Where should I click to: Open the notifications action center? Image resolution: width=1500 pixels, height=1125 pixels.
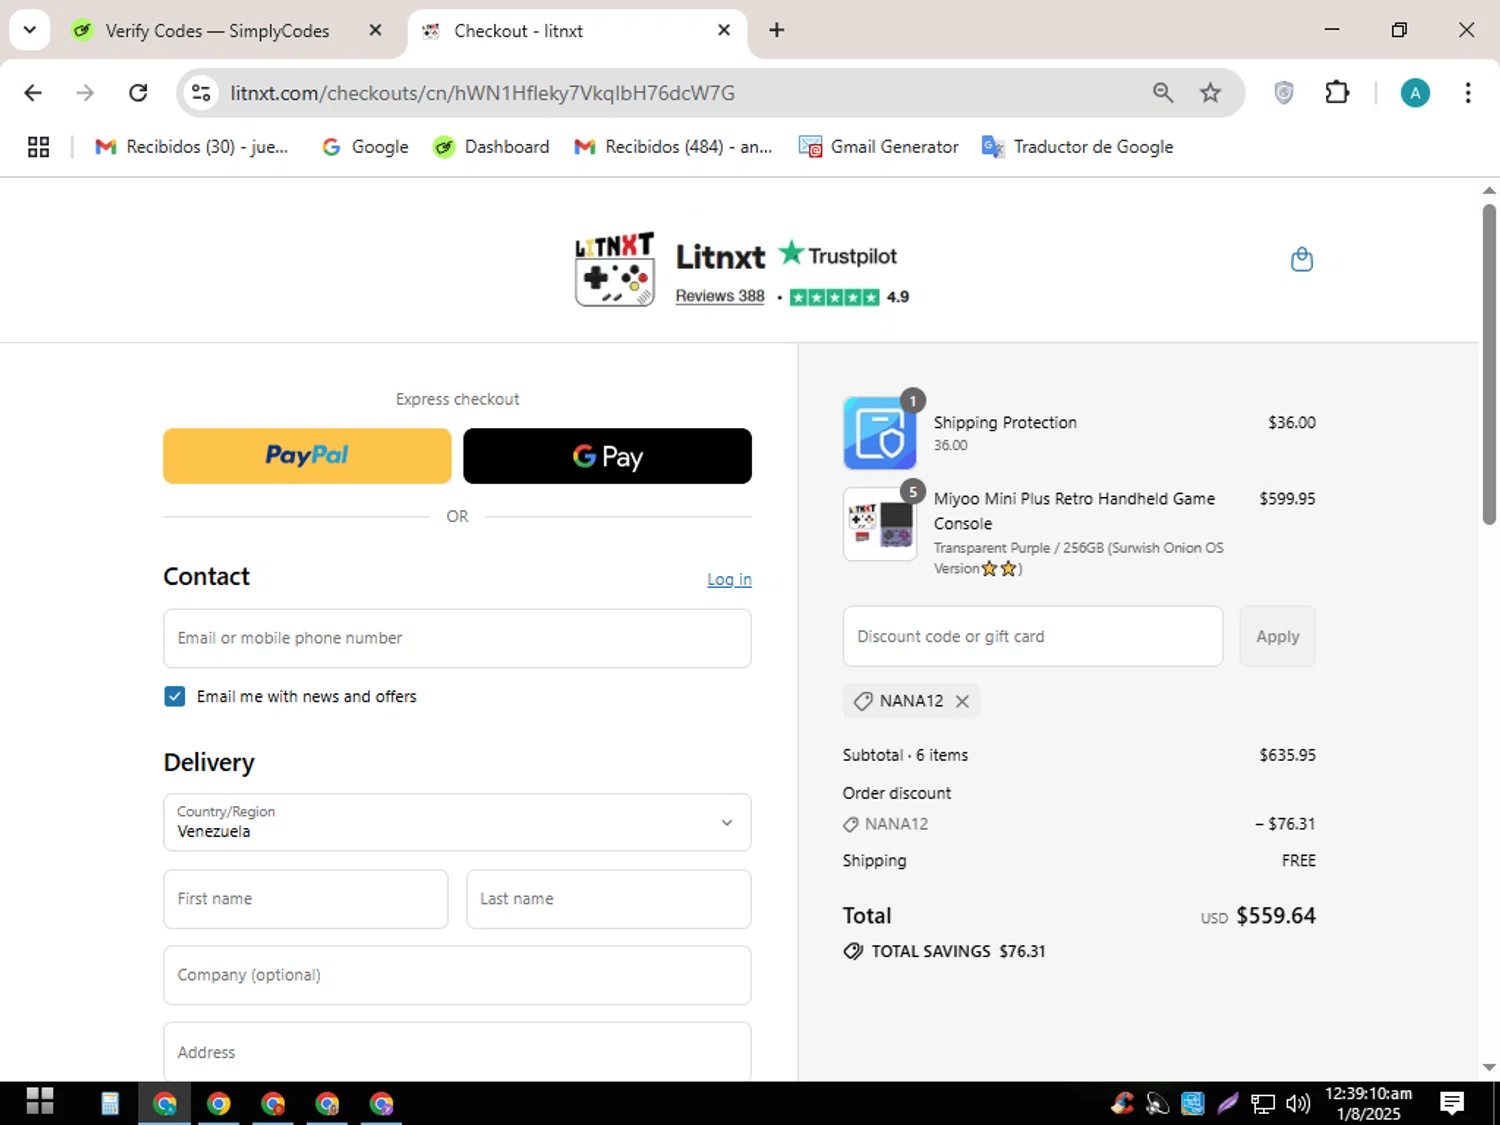click(x=1451, y=1103)
